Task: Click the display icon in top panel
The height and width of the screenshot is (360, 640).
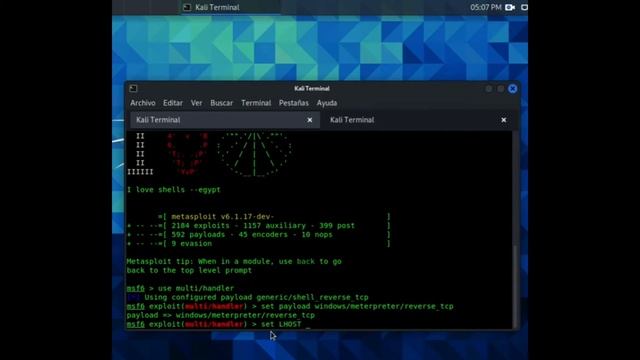Action: pos(524,7)
